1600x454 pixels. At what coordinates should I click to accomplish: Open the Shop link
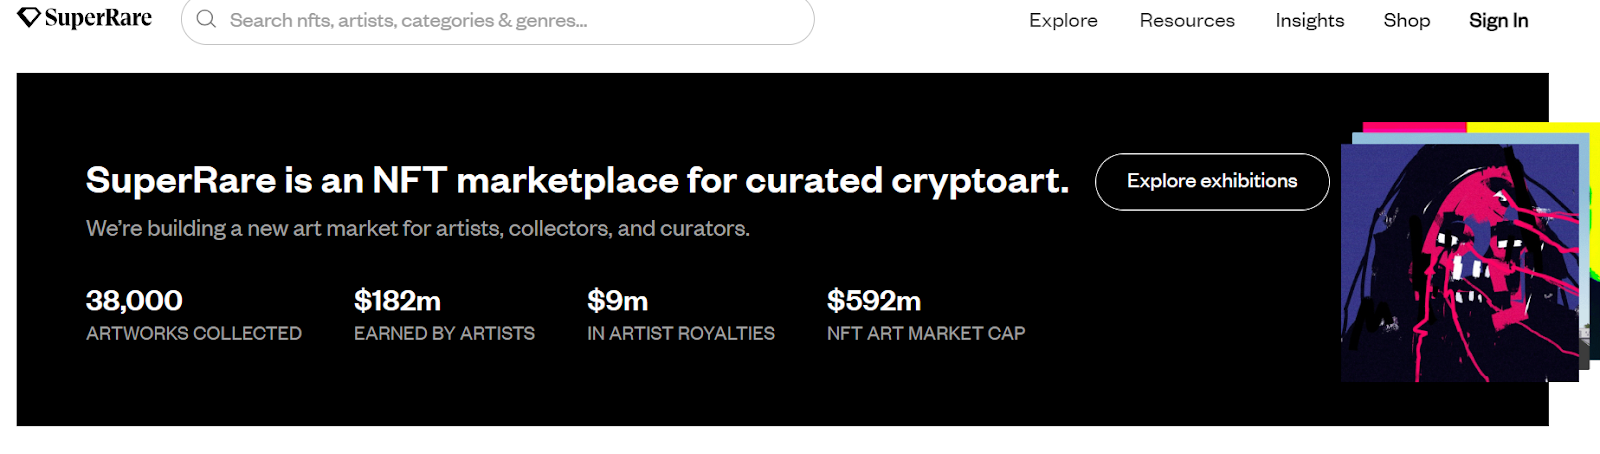coord(1406,20)
